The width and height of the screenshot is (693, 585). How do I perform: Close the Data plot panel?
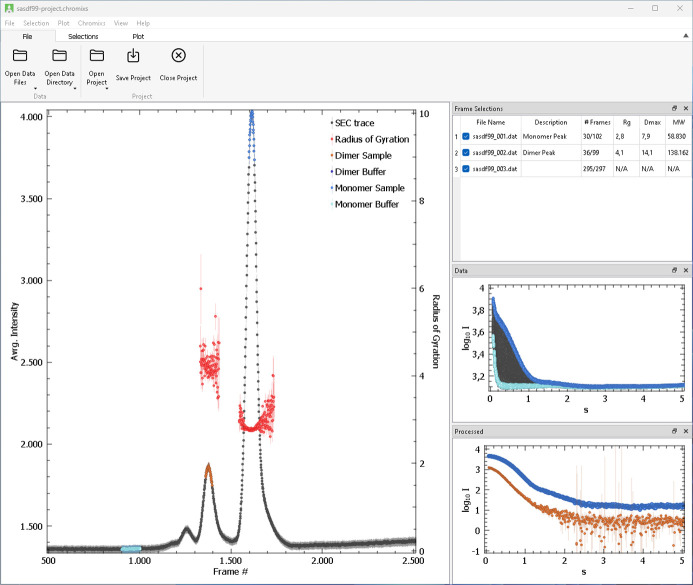tap(685, 271)
